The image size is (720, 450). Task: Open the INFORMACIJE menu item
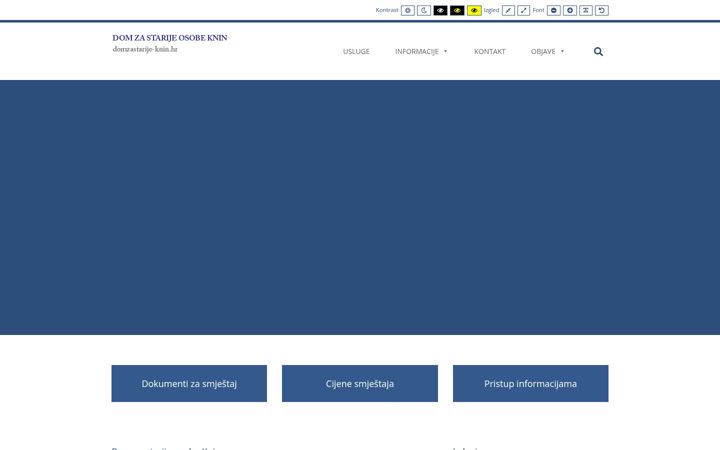coord(417,51)
